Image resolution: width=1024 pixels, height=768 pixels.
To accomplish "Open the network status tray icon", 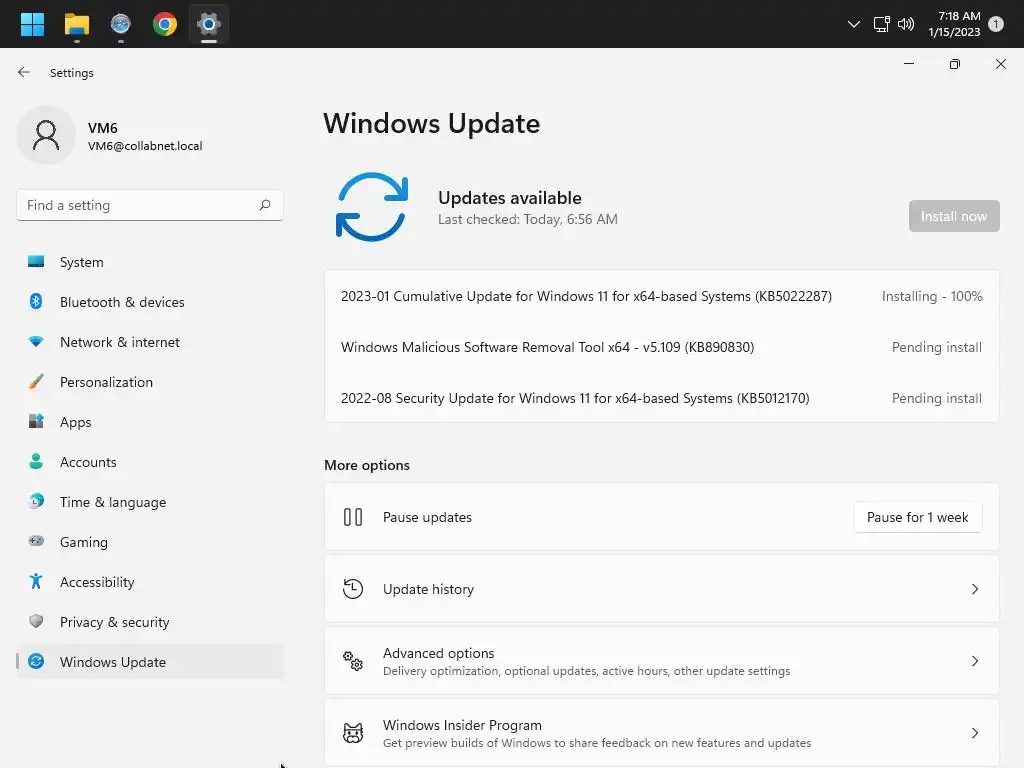I will (881, 24).
